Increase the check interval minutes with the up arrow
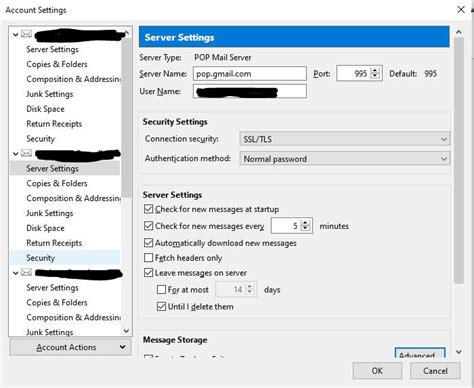The height and width of the screenshot is (388, 474). click(305, 223)
